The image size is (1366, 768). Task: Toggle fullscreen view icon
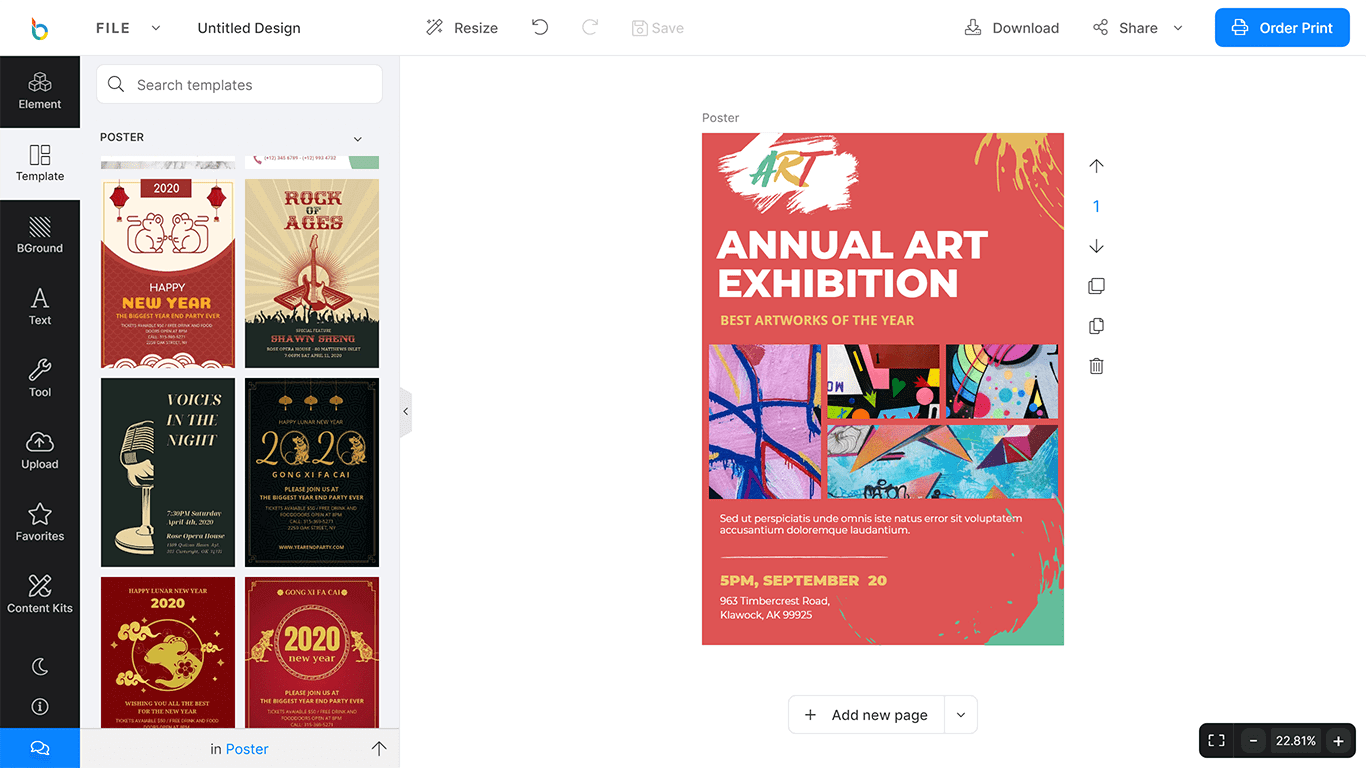click(1216, 741)
